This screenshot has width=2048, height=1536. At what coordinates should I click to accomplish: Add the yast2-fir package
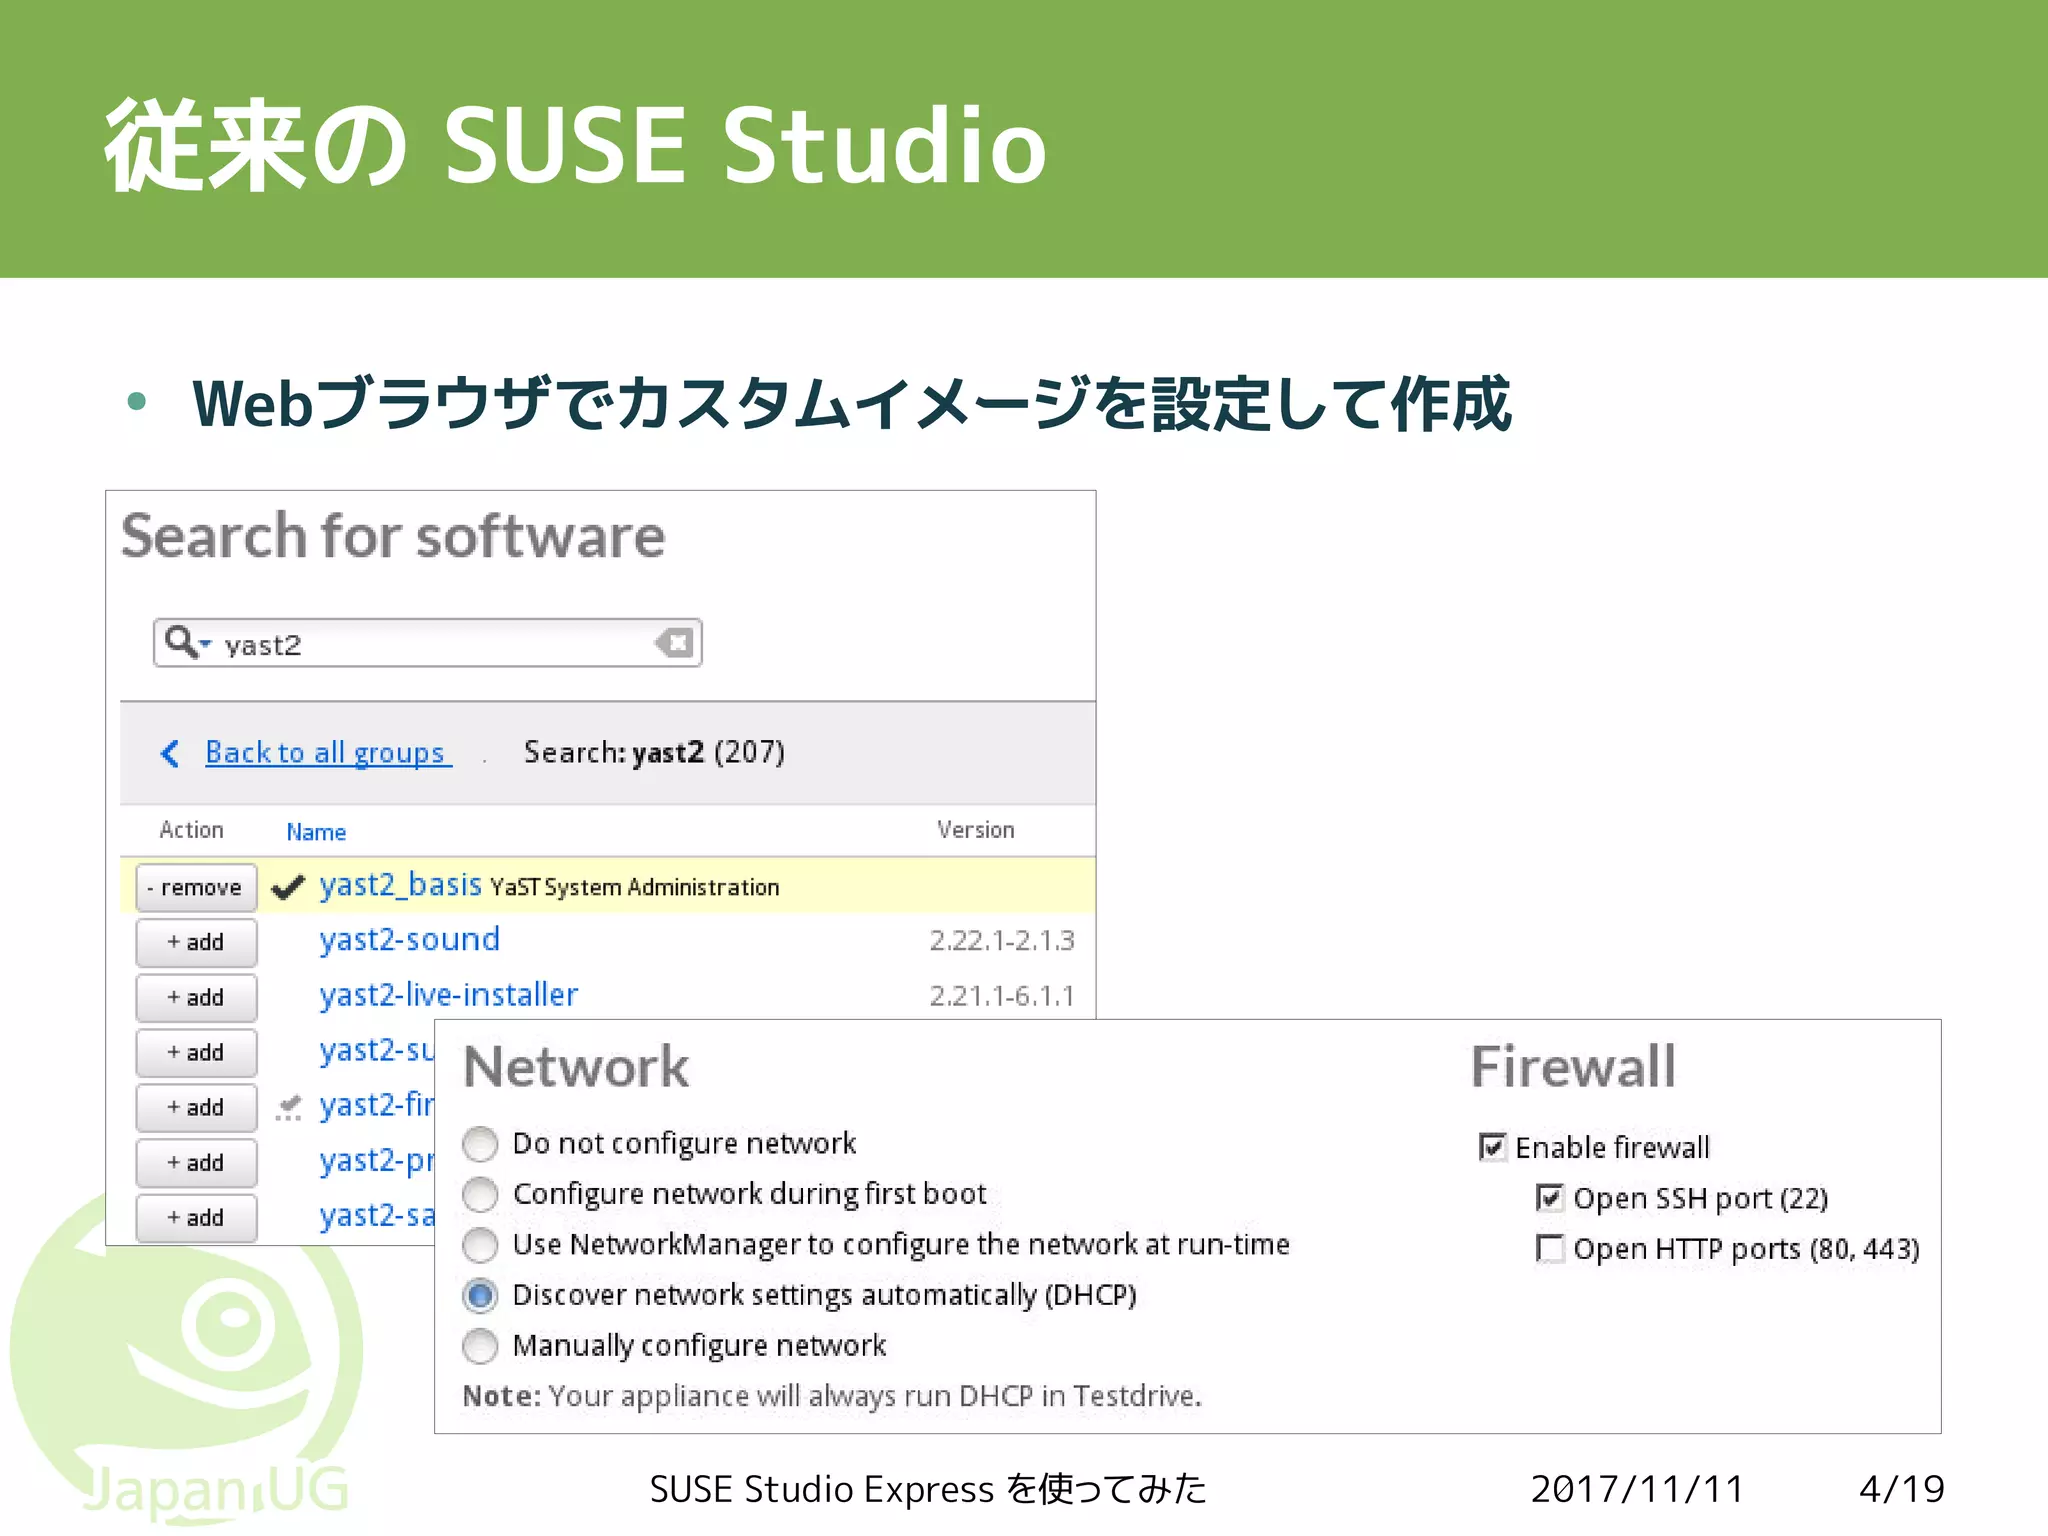196,1108
